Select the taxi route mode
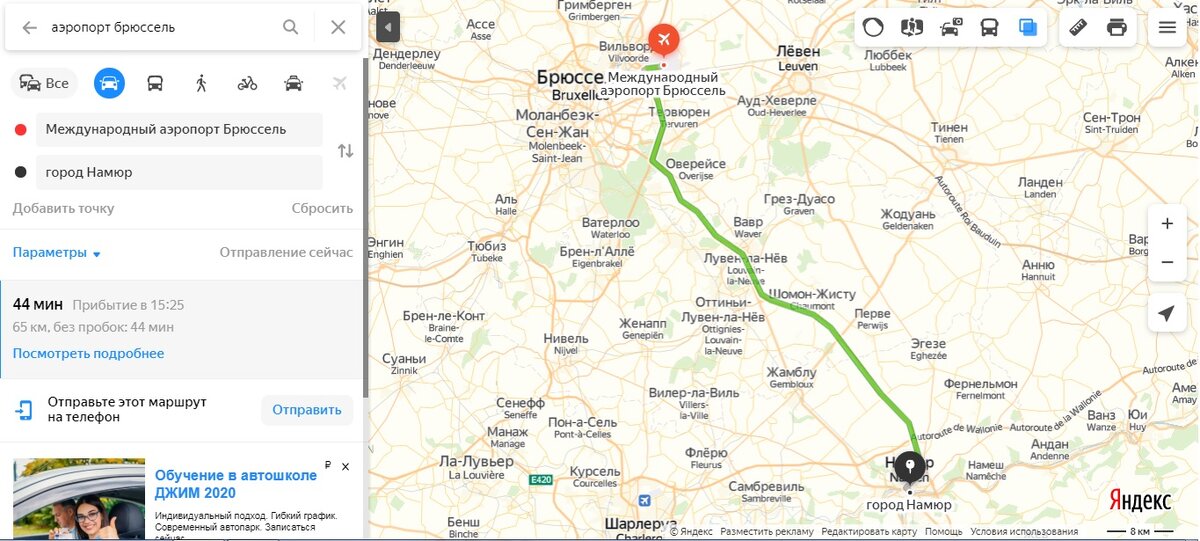Screen dimensions: 1200x541 [x=293, y=83]
